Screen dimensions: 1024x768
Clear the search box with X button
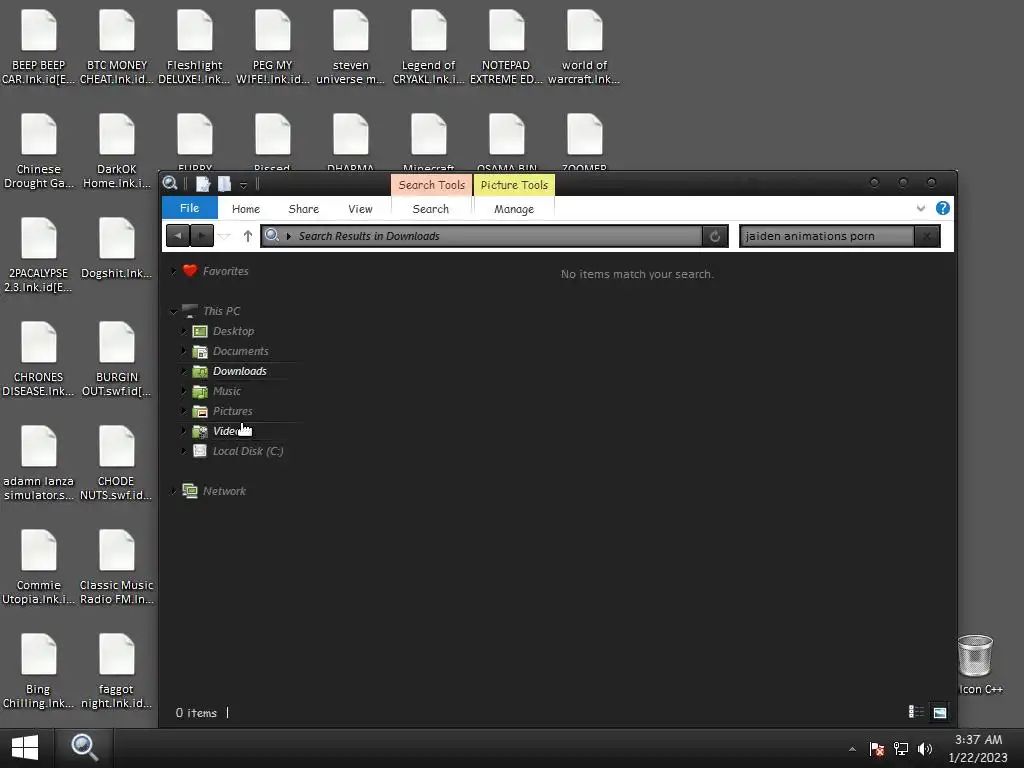coord(927,236)
